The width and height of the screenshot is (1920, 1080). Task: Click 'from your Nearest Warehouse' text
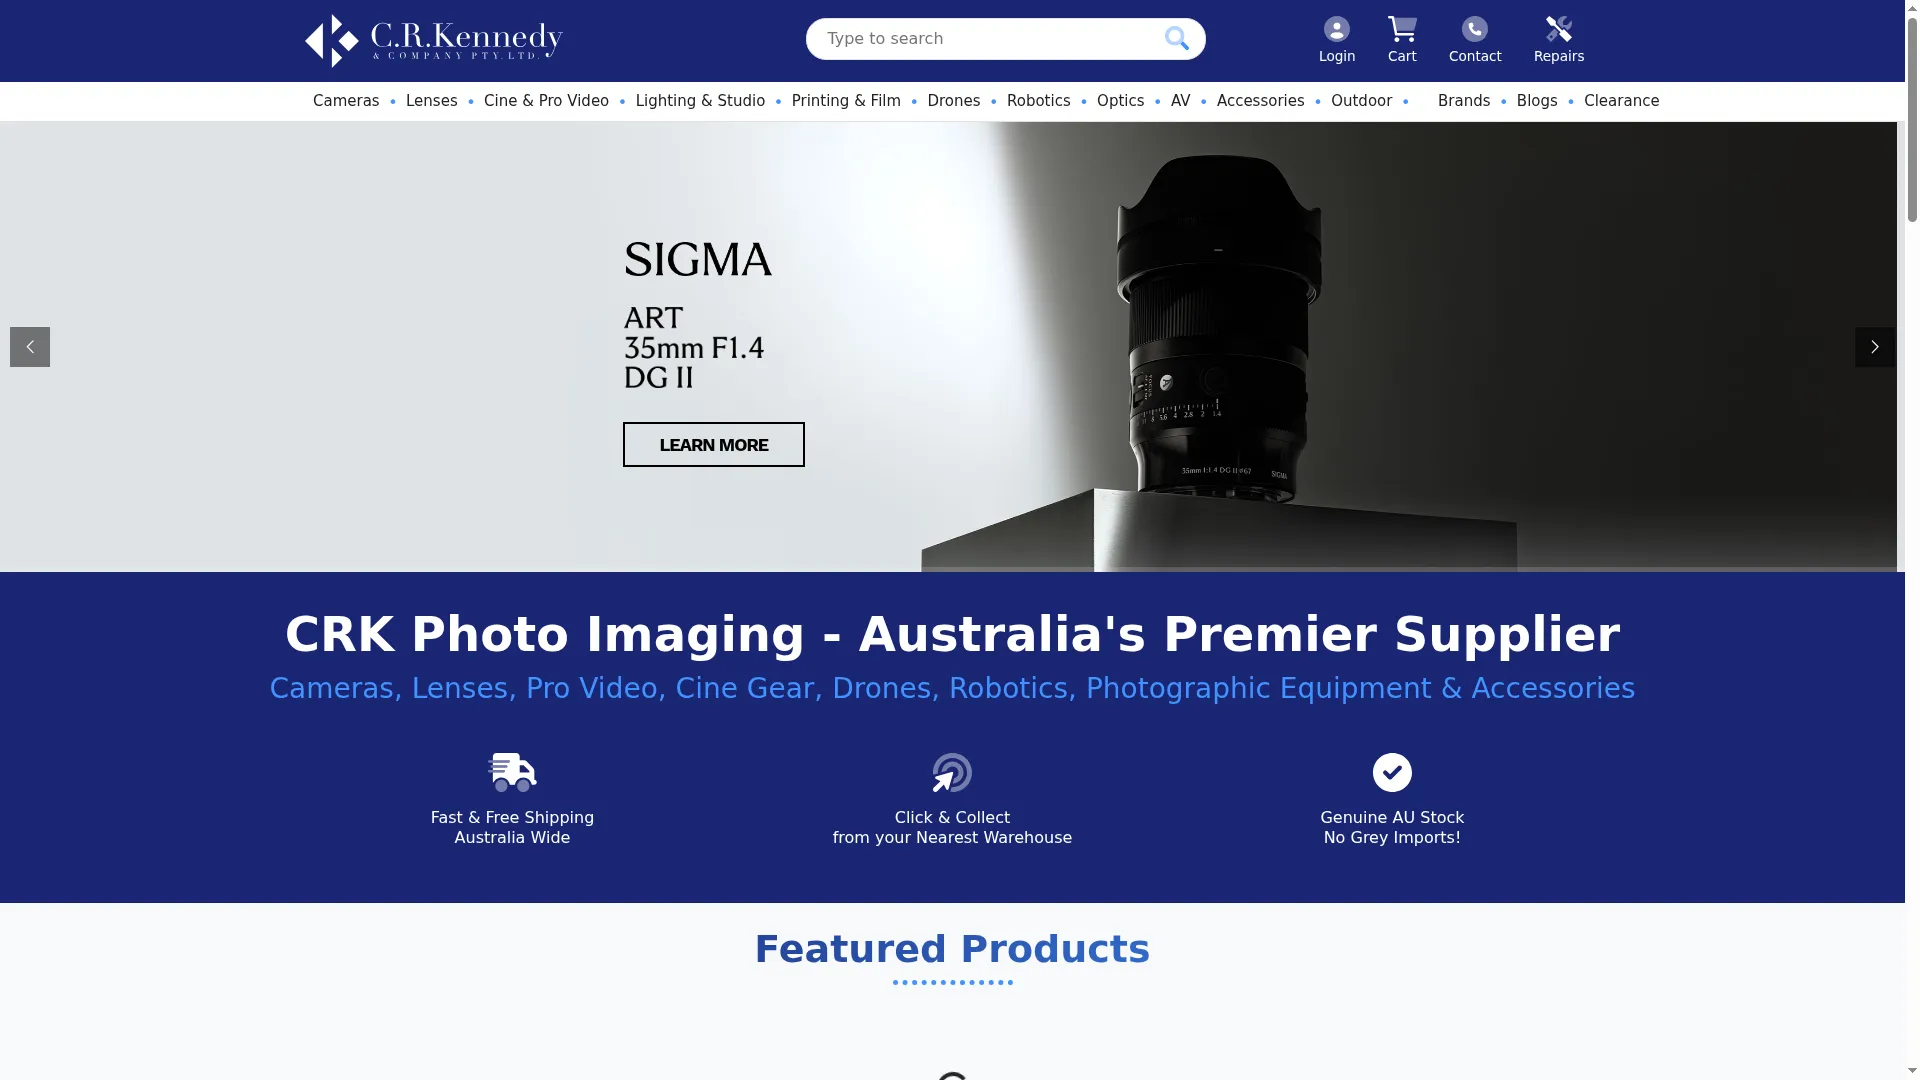952,838
